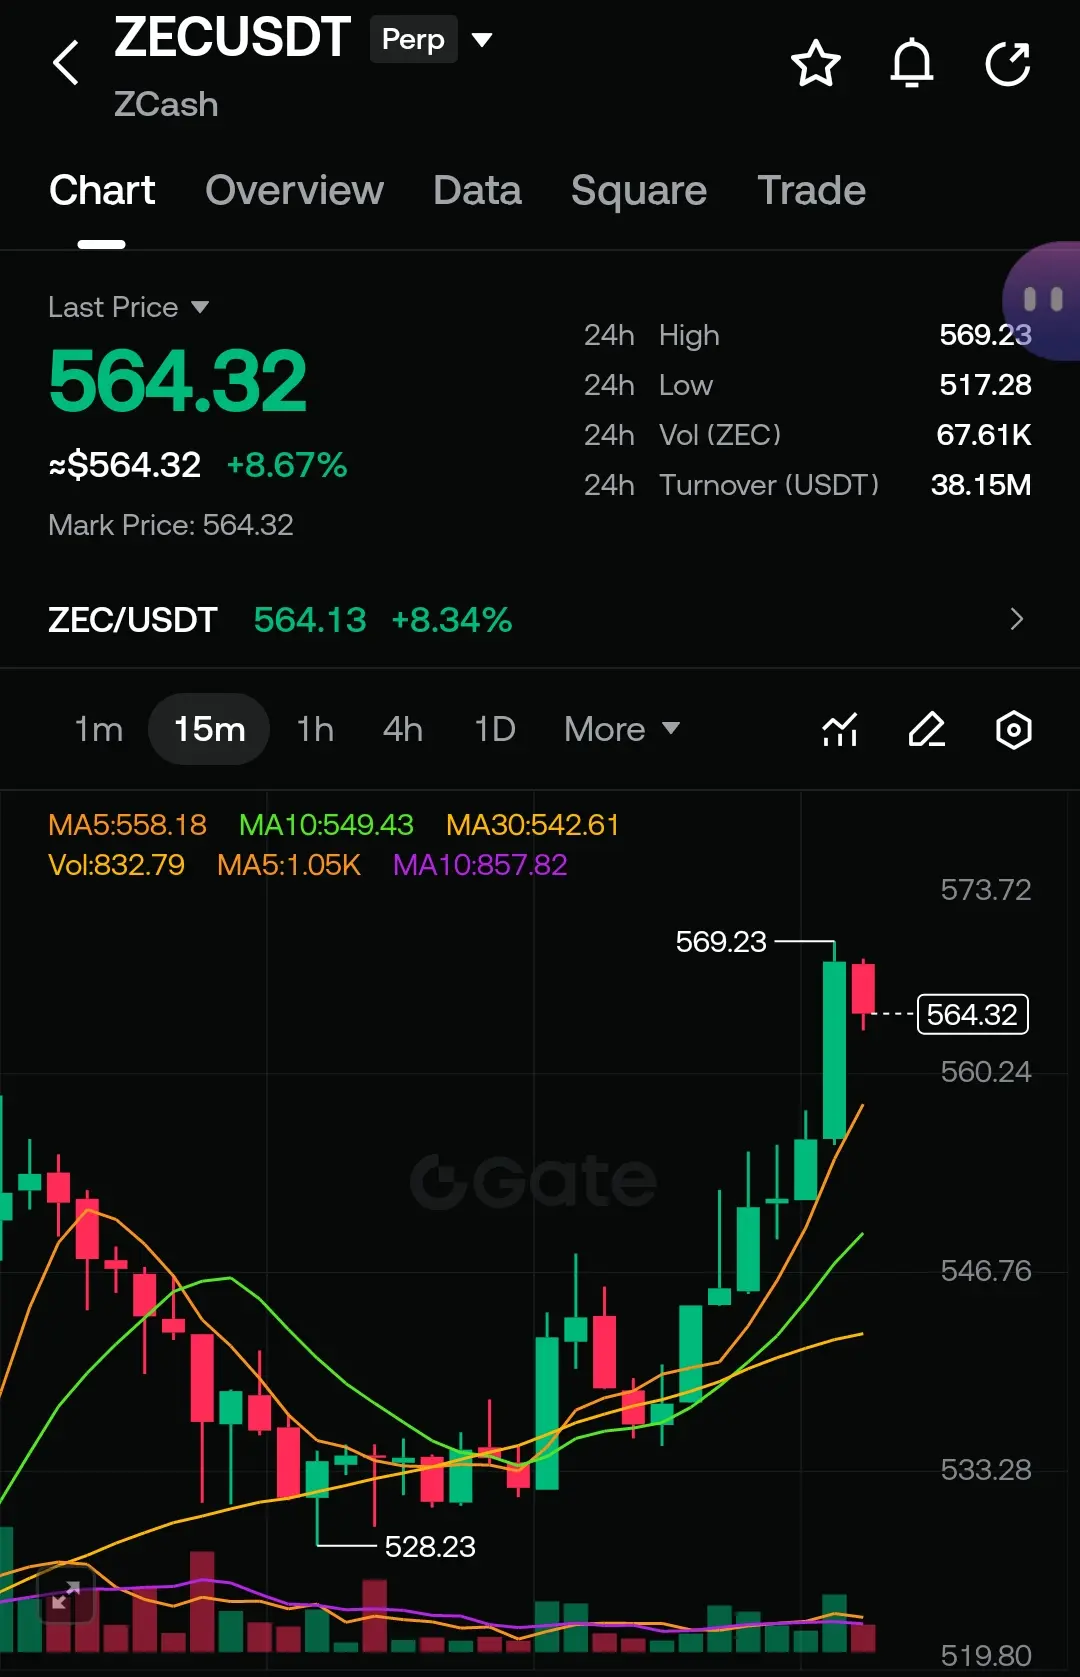The width and height of the screenshot is (1080, 1677).
Task: Tap the MA5:558.18 indicator label
Action: coord(127,825)
